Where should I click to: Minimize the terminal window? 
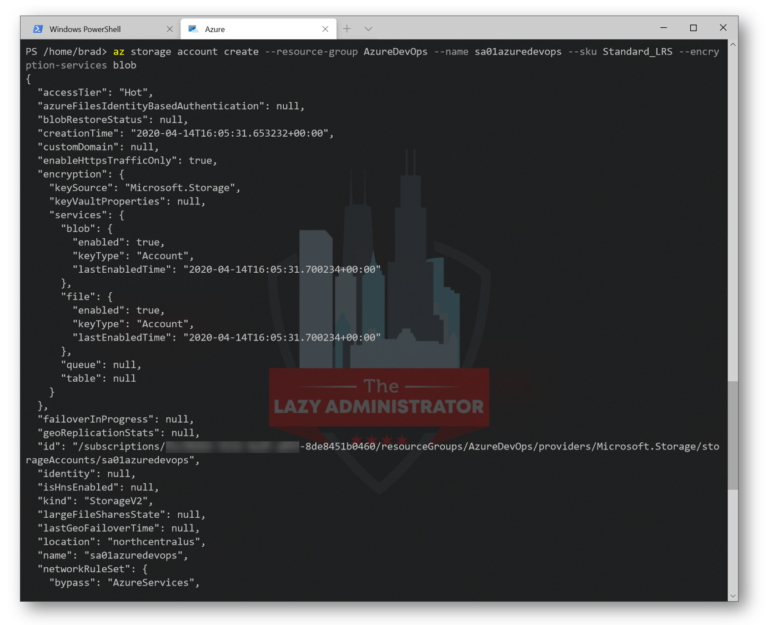click(663, 28)
